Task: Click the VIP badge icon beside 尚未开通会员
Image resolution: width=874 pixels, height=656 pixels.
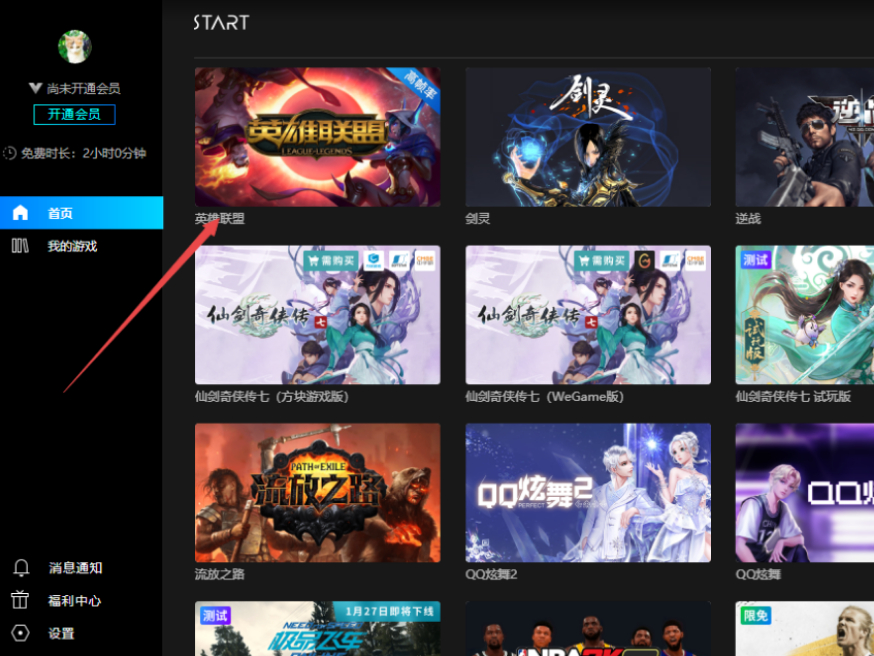Action: [x=35, y=88]
